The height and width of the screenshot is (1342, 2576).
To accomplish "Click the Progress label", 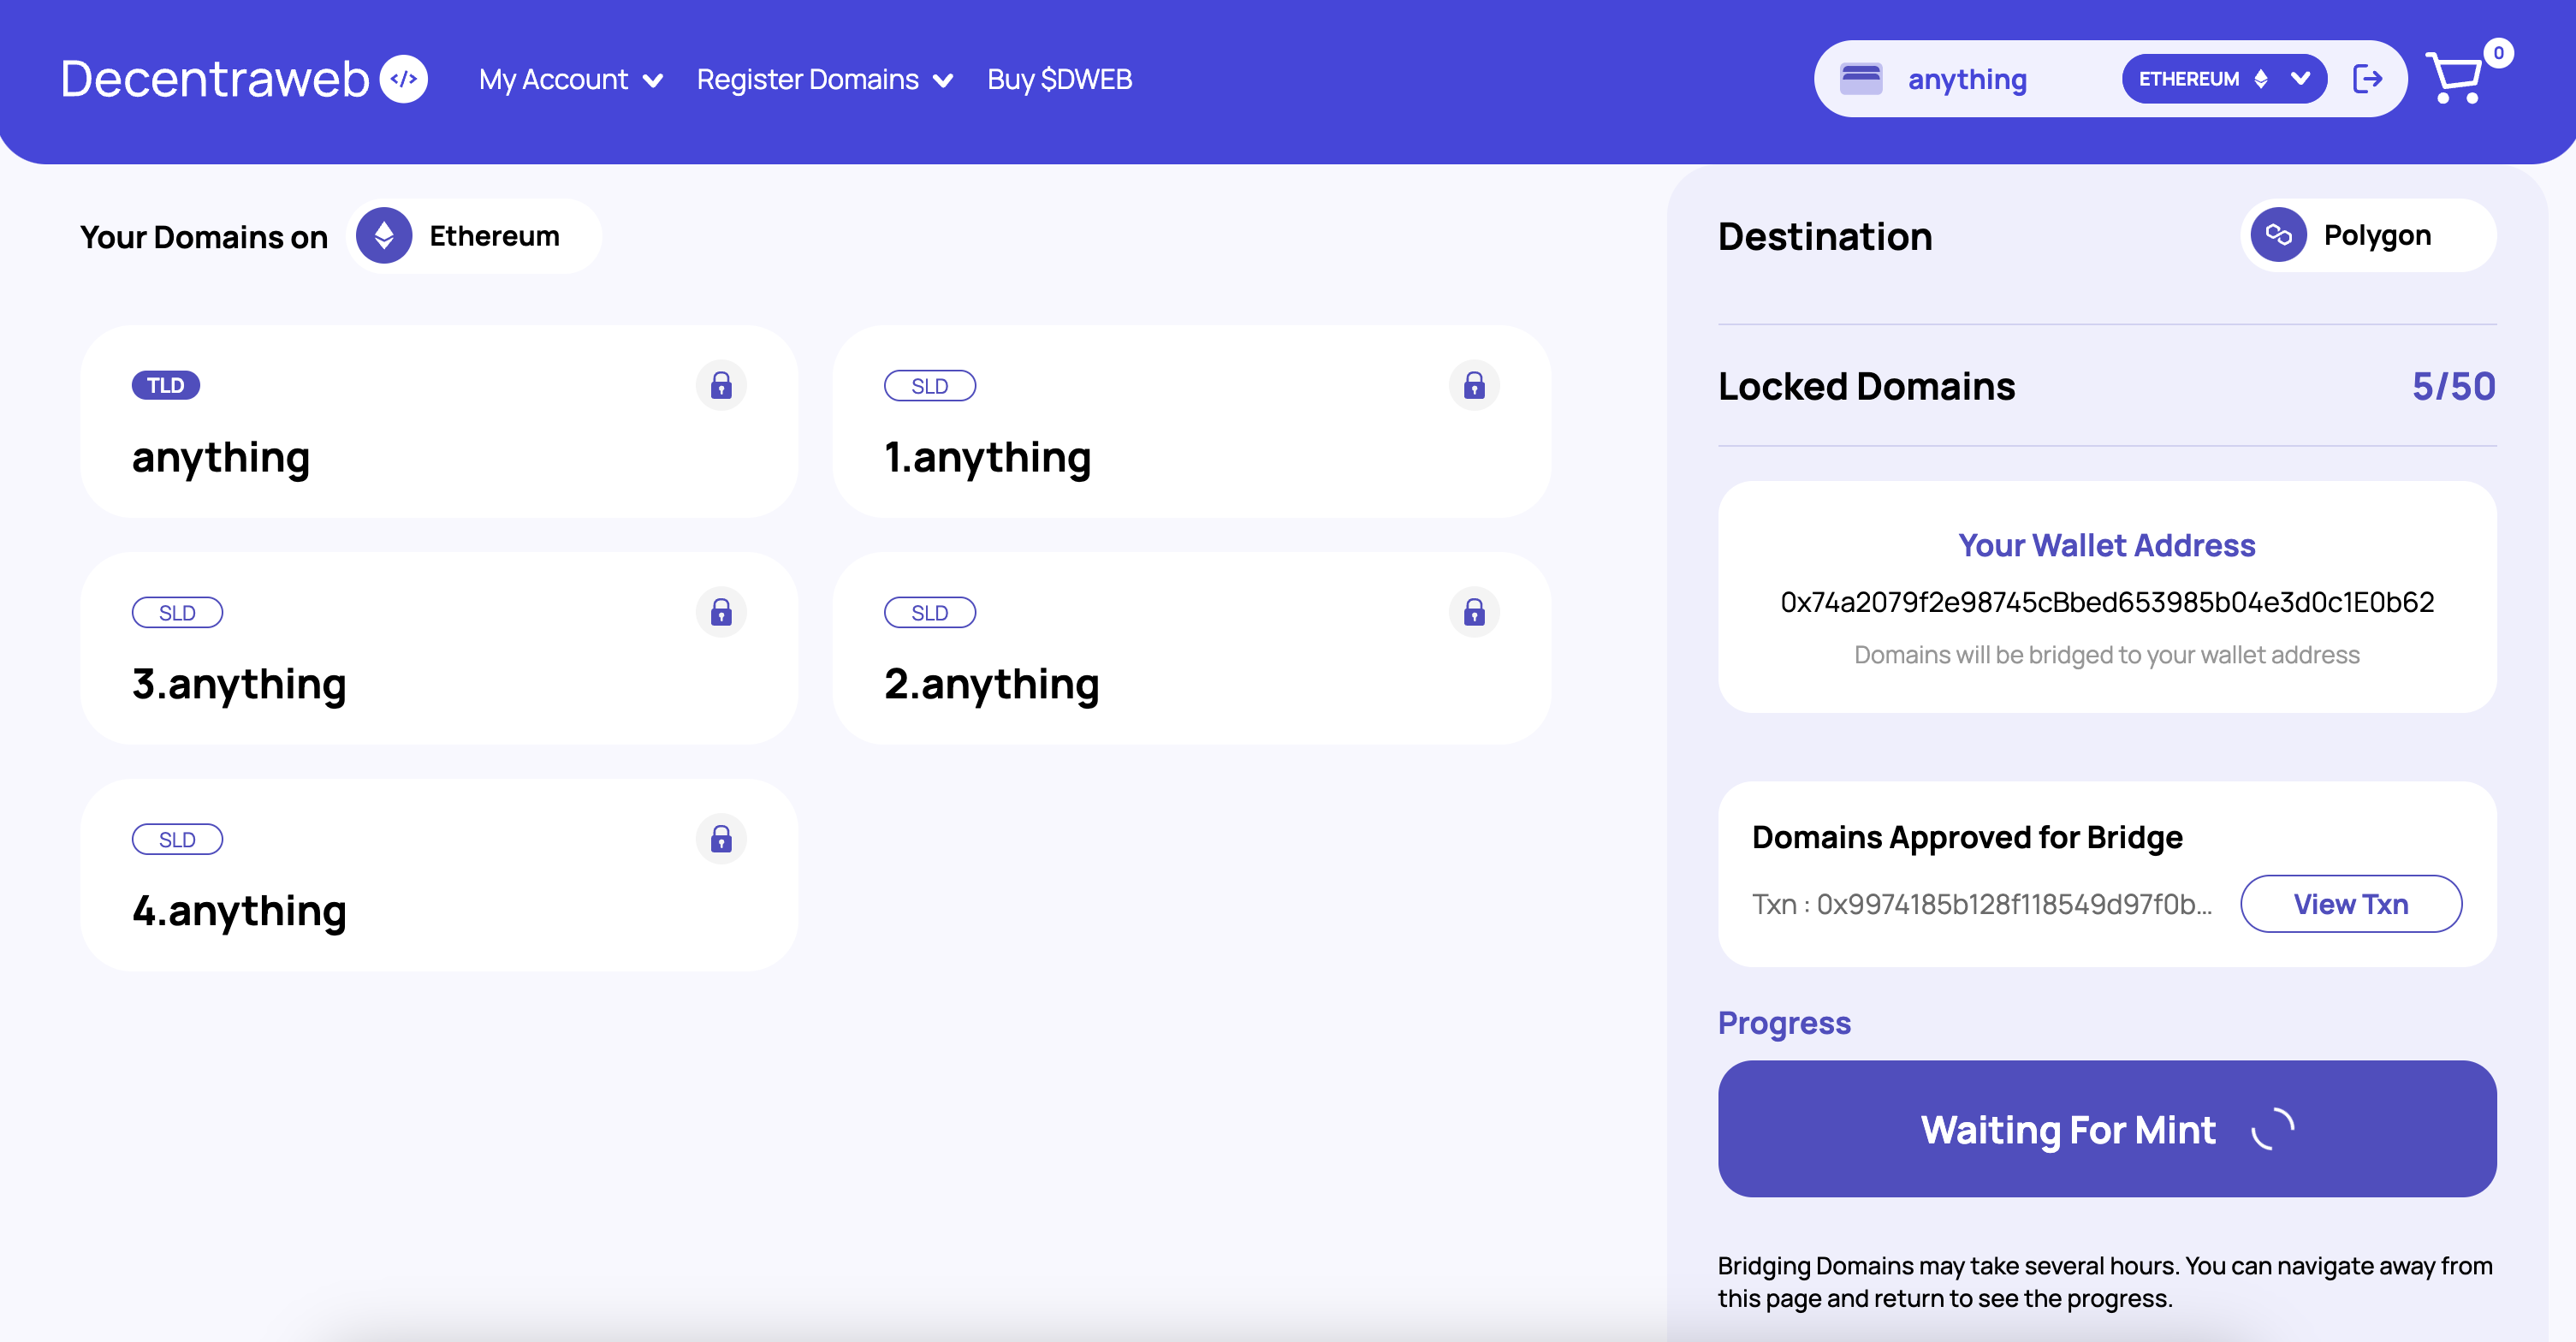I will click(1784, 1023).
